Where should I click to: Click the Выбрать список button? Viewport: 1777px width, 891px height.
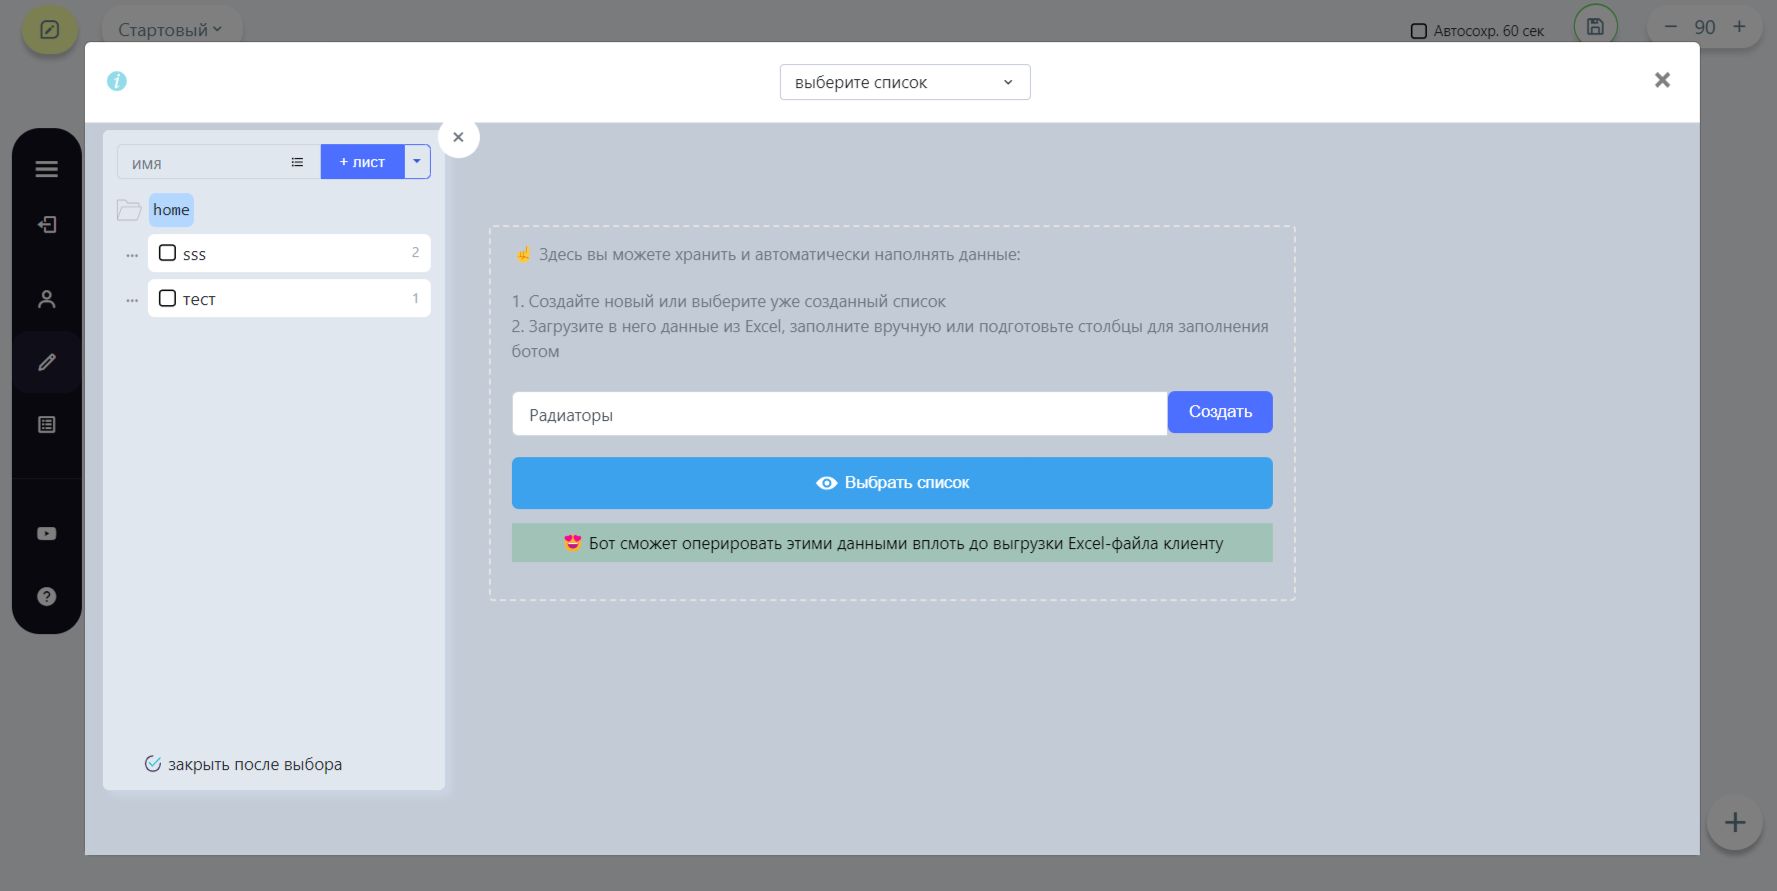pos(892,483)
